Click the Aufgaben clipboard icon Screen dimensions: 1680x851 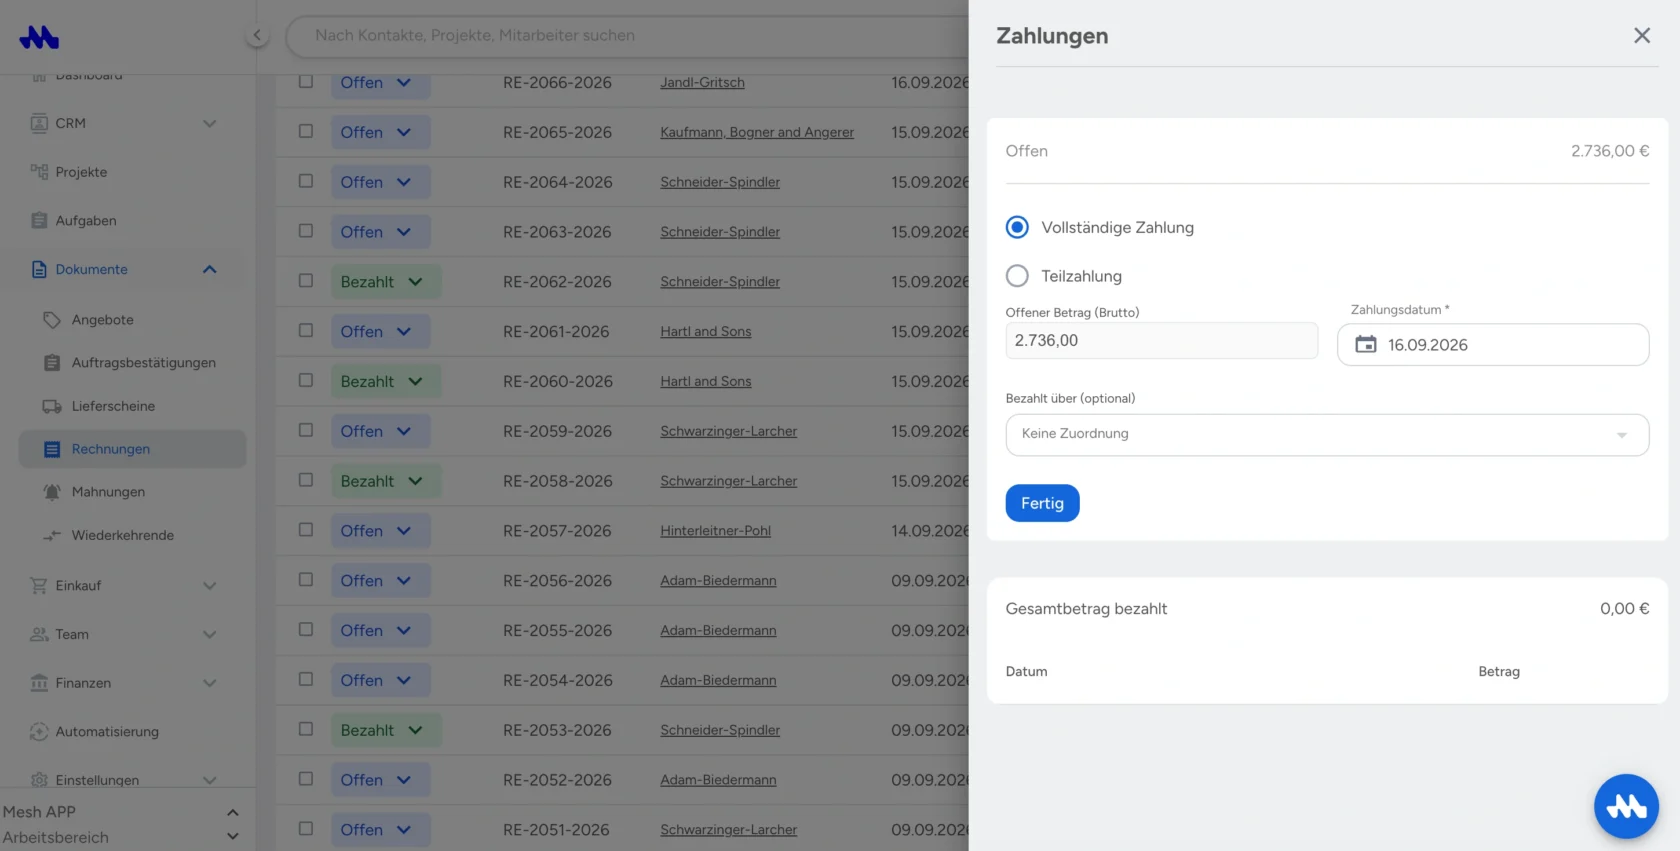pyautogui.click(x=39, y=220)
